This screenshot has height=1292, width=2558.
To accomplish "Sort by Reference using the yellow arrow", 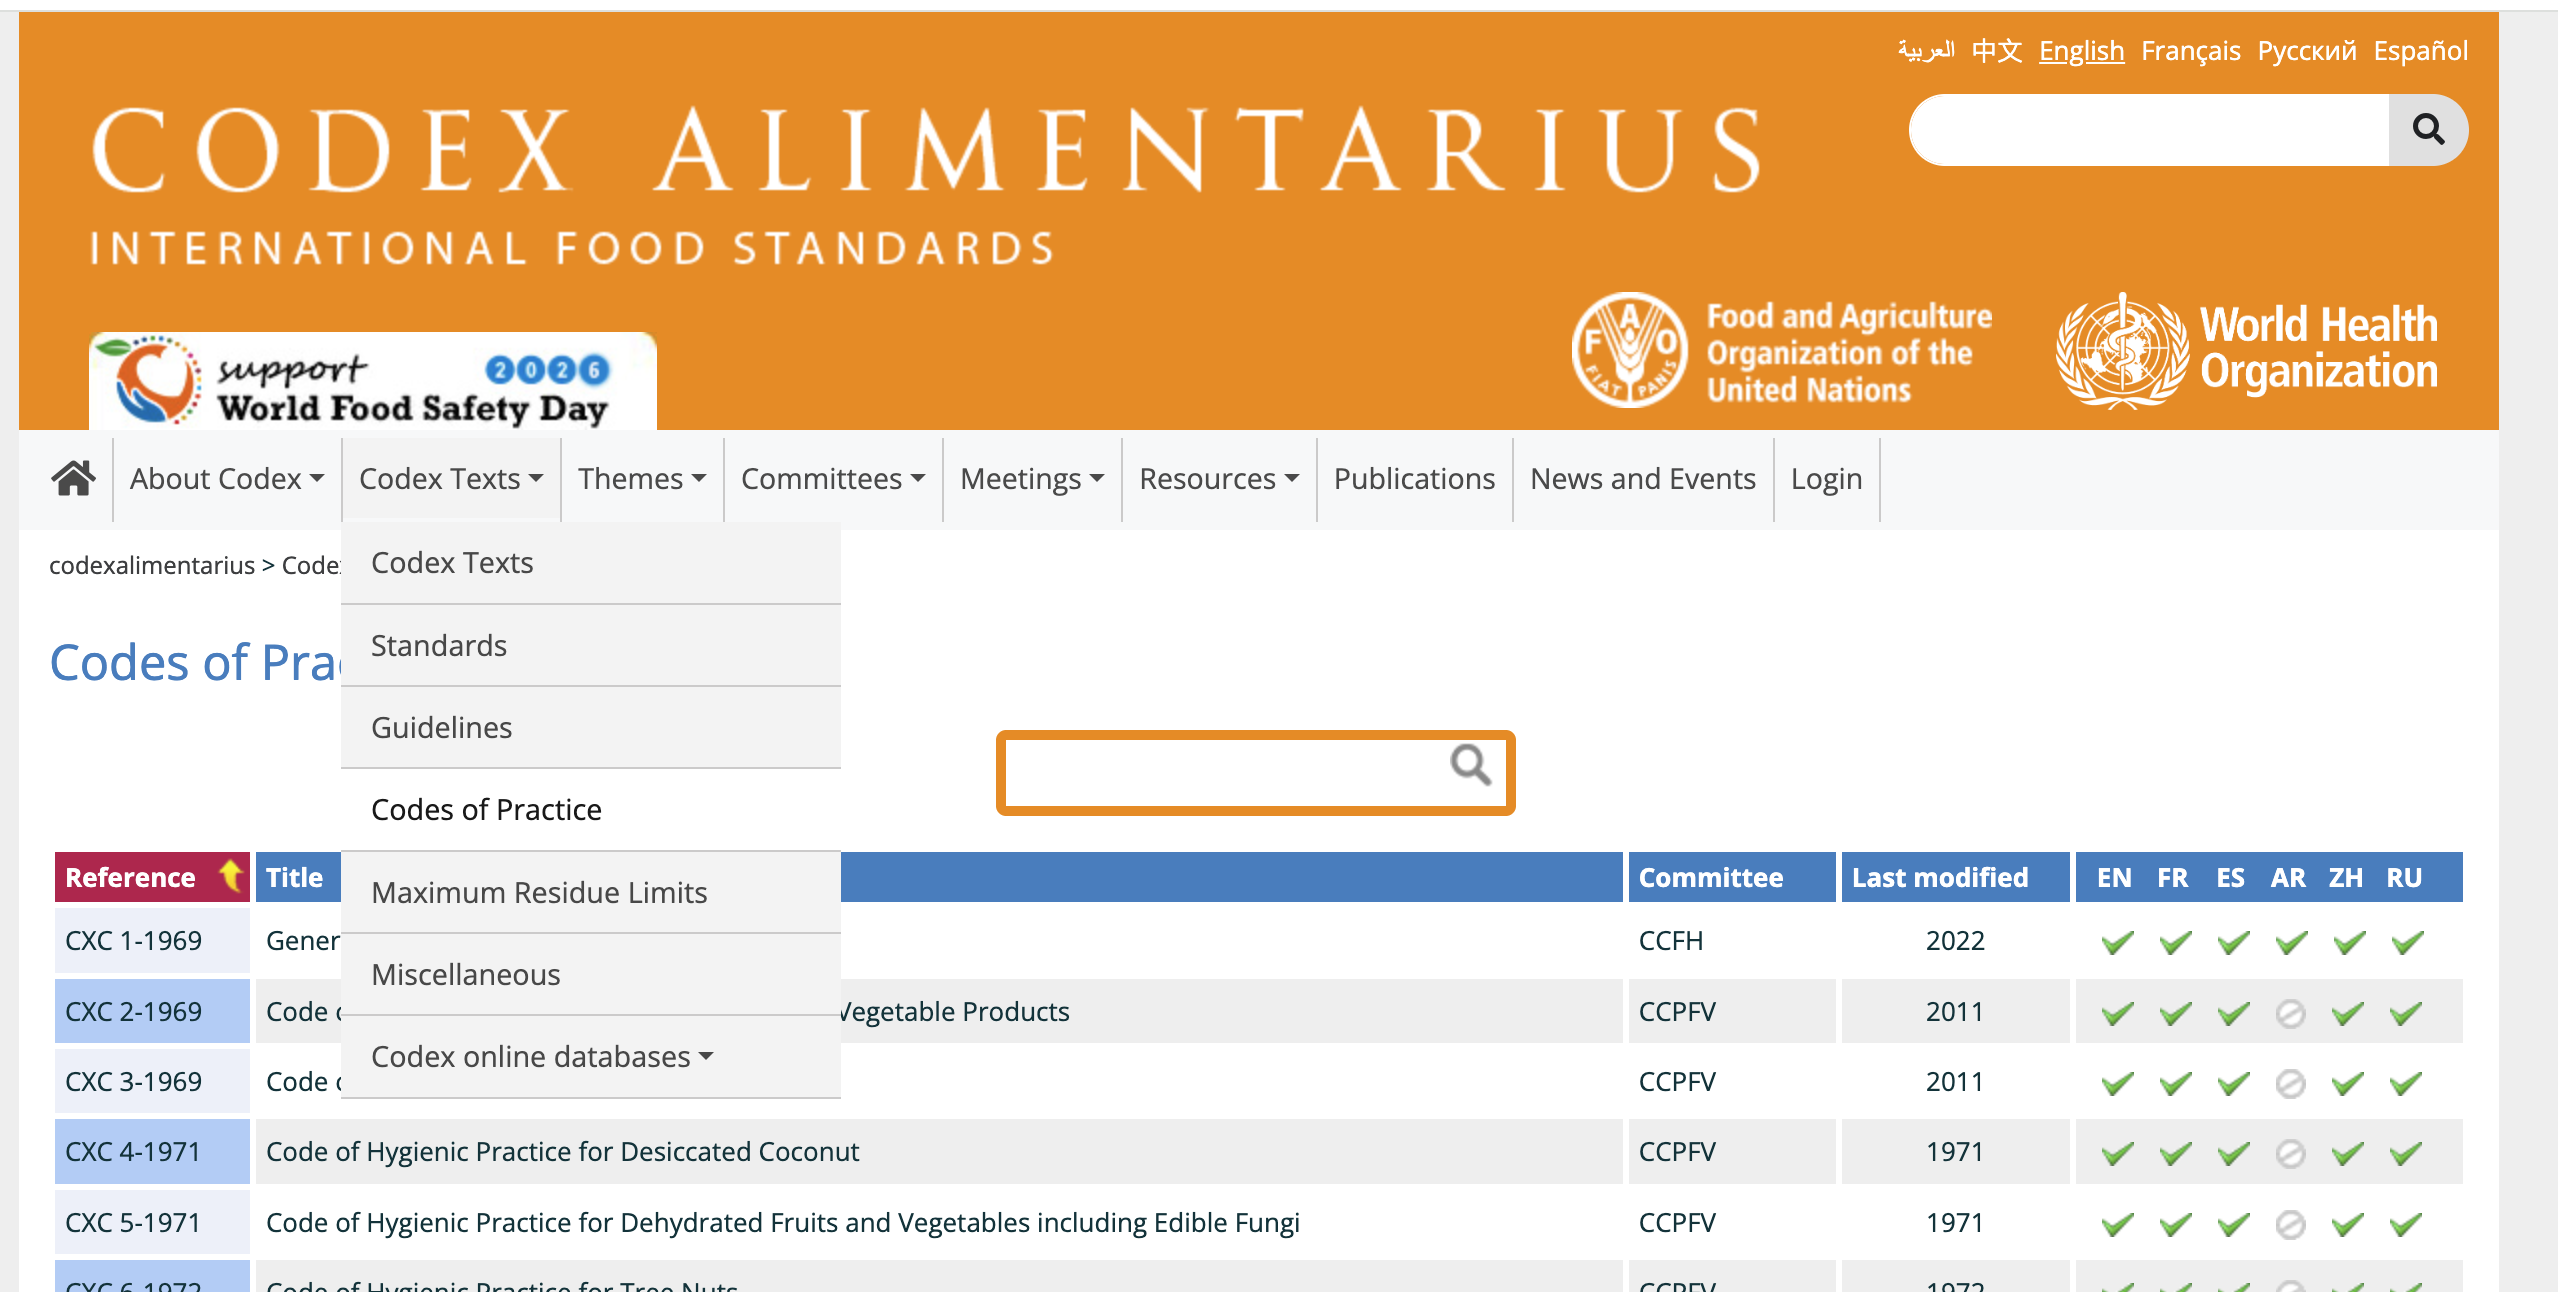I will tap(231, 876).
